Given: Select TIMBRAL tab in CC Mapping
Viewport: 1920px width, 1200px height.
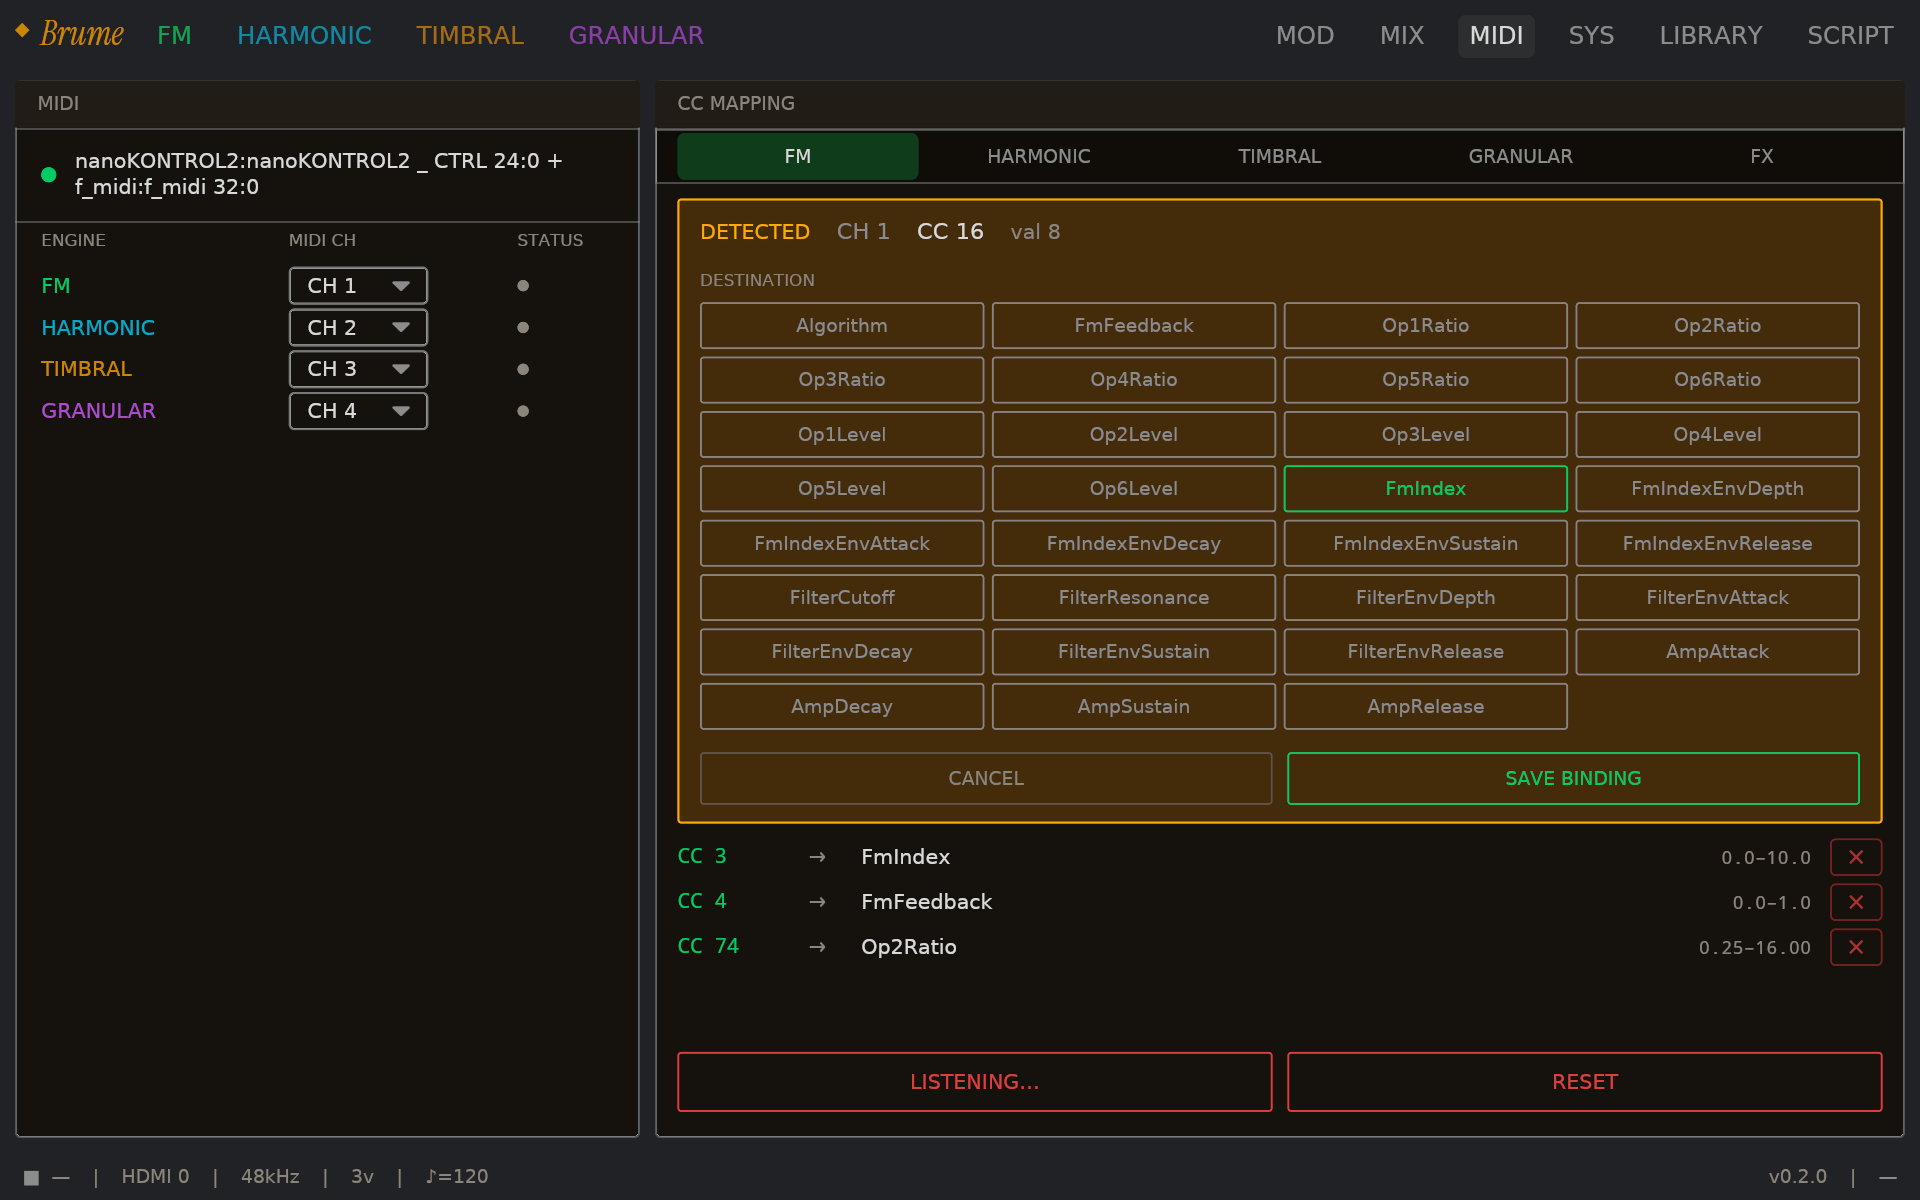Looking at the screenshot, I should (x=1280, y=156).
